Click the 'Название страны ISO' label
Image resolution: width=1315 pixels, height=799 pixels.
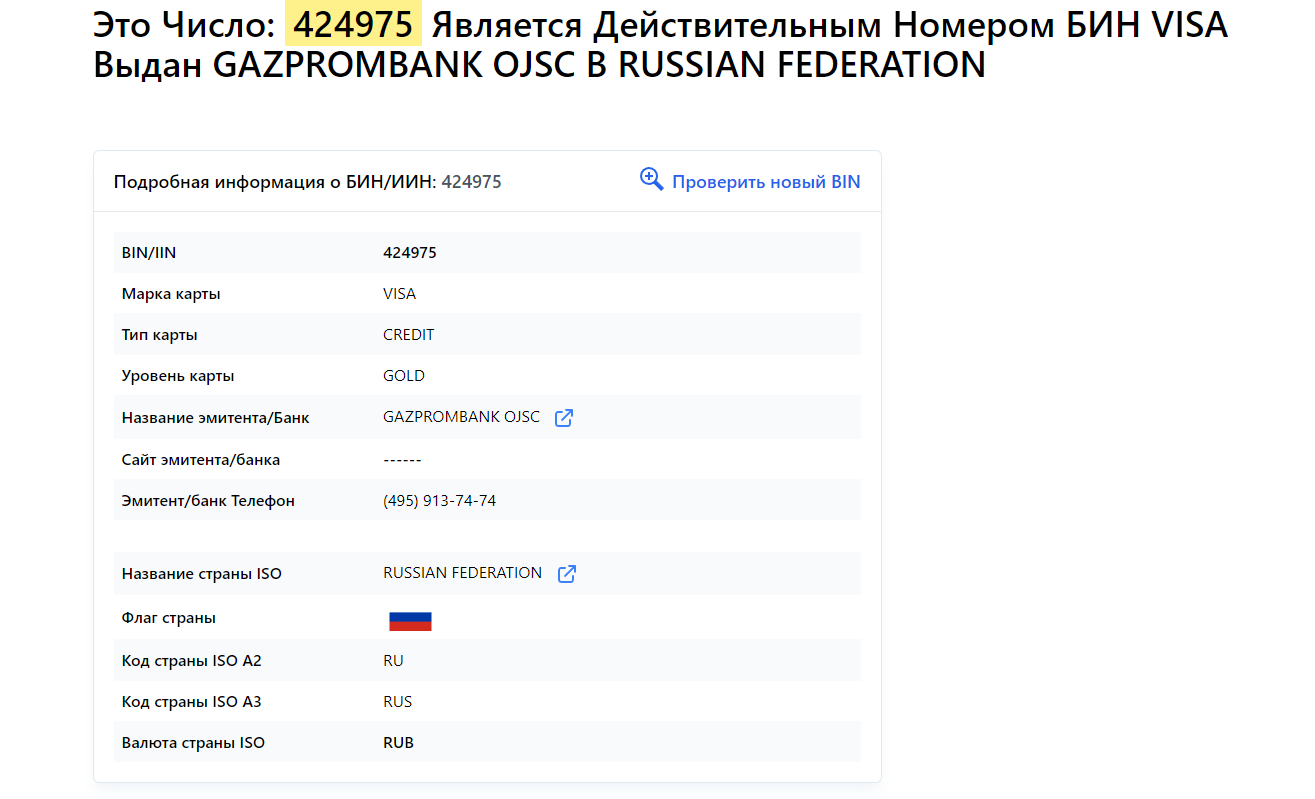(202, 574)
